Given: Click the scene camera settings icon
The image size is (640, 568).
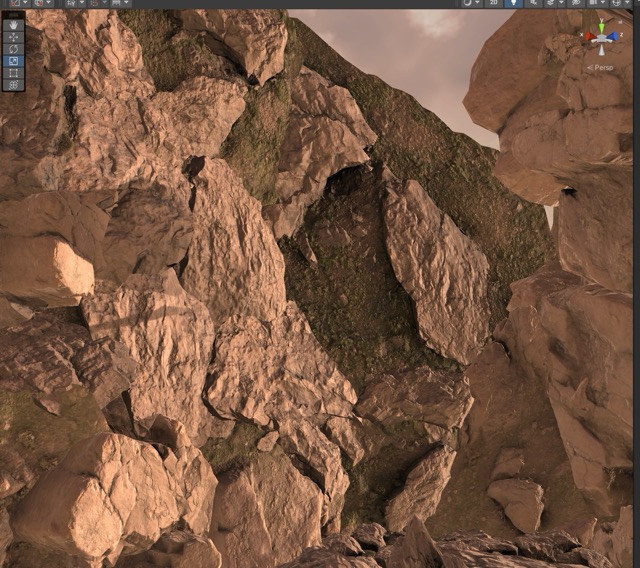Looking at the screenshot, I should pyautogui.click(x=593, y=2).
